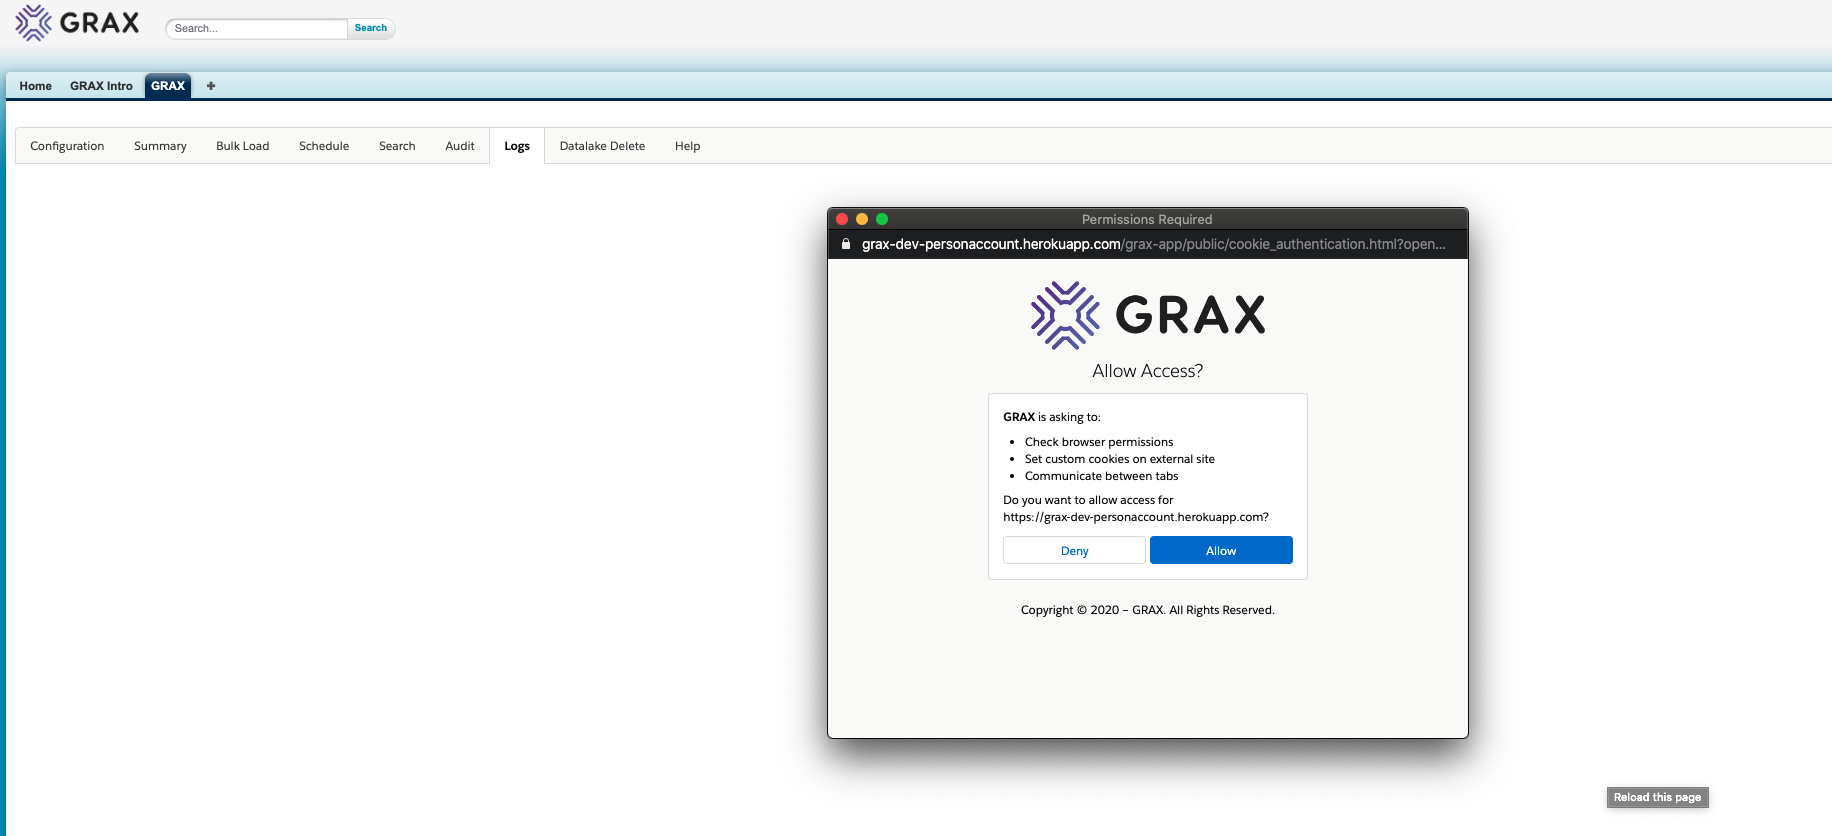The height and width of the screenshot is (836, 1832).
Task: Go to the Search sub-tab
Action: [397, 146]
